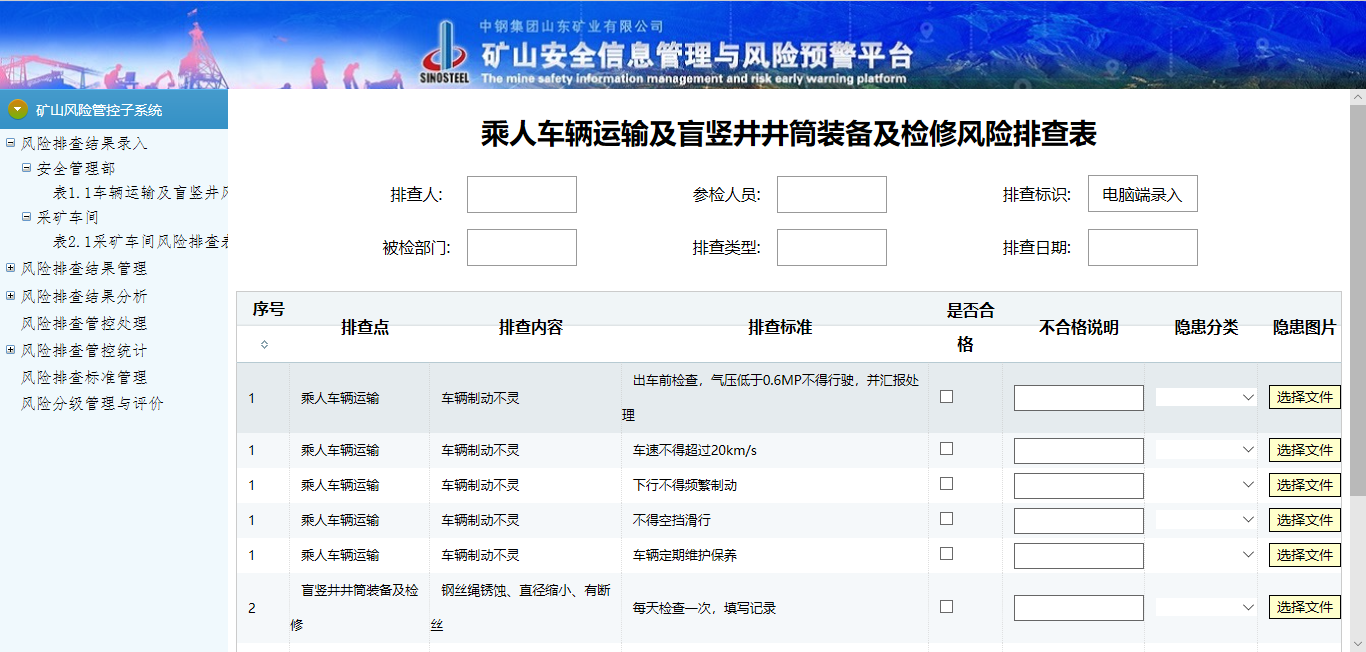Open 隐患分类 dropdown for 下行不得频繁制动 row

(1206, 485)
